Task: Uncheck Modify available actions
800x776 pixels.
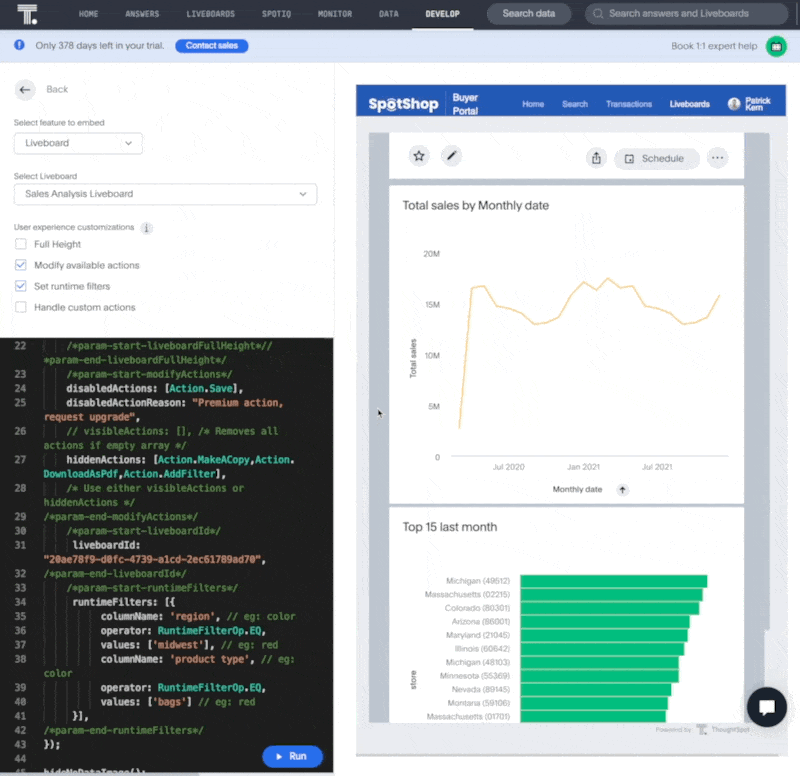Action: 20,265
